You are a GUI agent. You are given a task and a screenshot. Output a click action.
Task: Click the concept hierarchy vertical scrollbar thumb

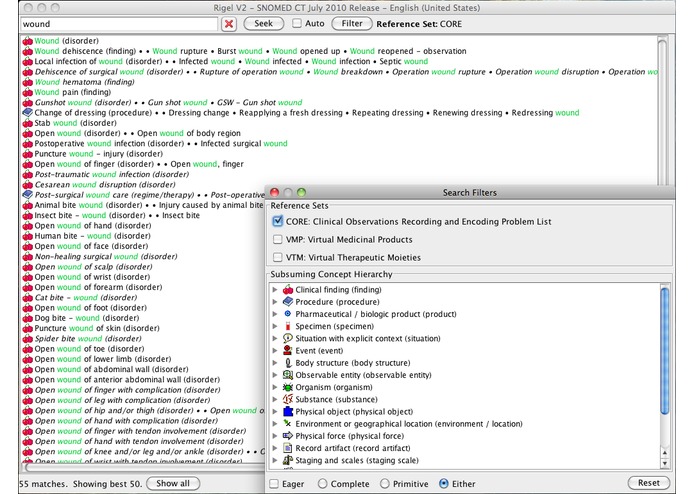click(x=664, y=350)
